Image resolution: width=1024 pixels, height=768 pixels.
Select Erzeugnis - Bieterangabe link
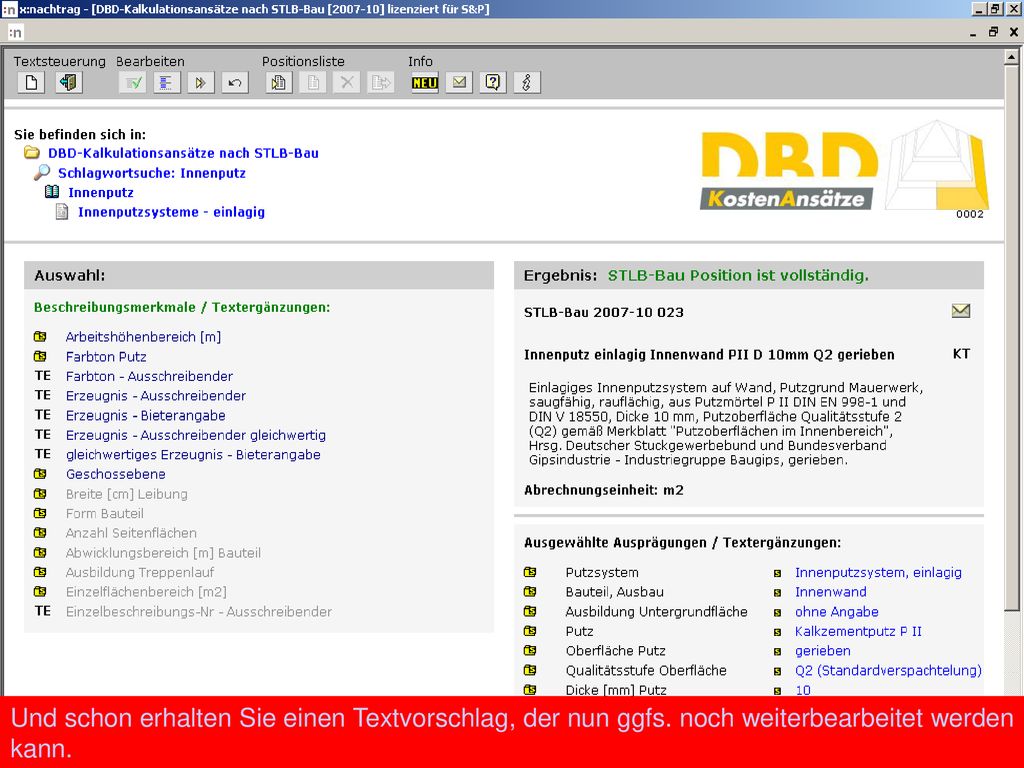[146, 415]
